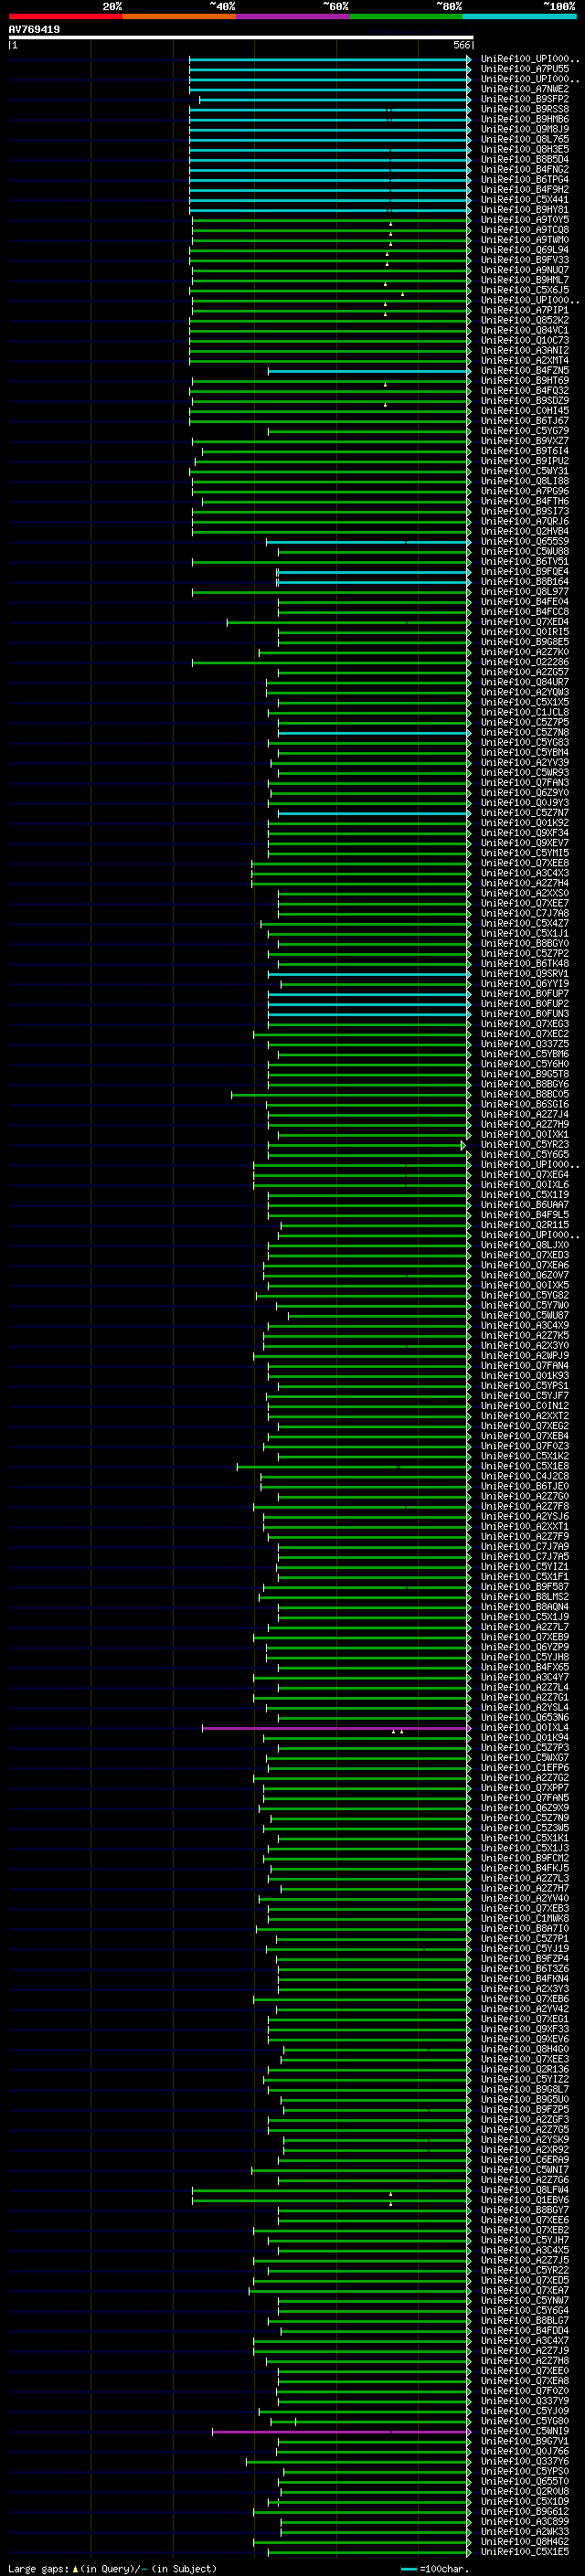Select the UniRef100_Q2R115 label
585x2576 pixels.
(525, 1225)
